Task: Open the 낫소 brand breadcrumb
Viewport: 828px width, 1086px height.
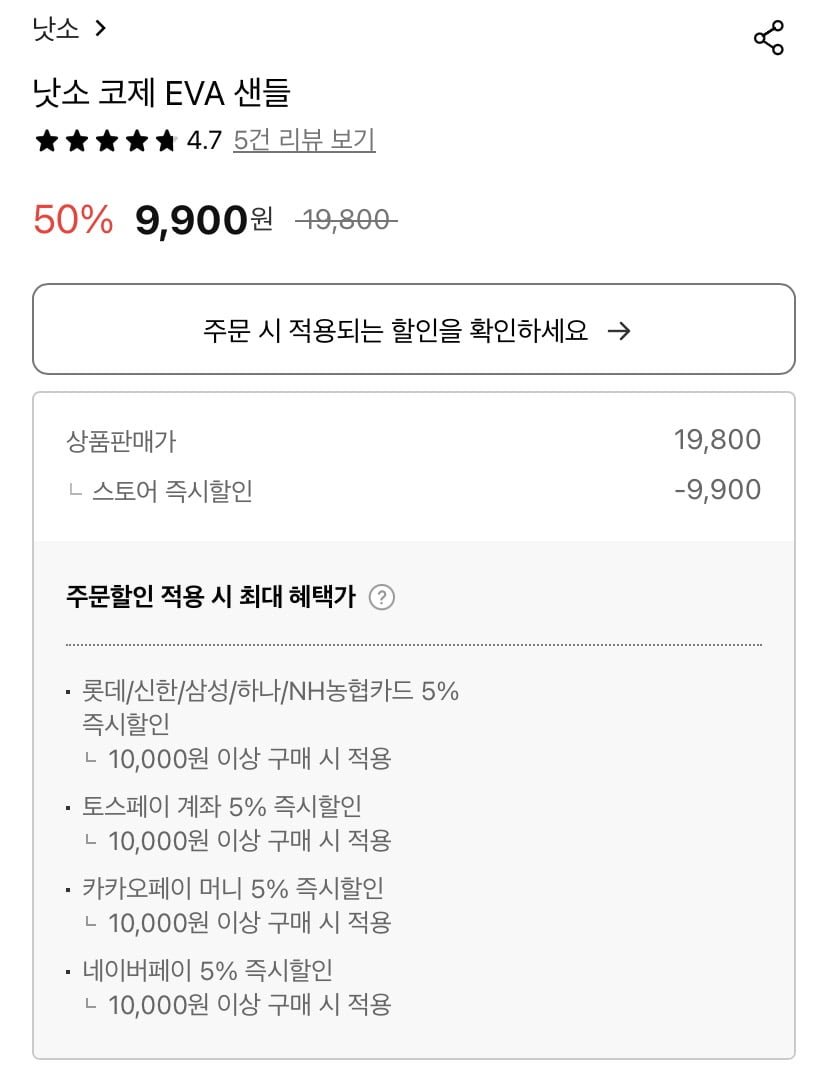Action: point(56,29)
